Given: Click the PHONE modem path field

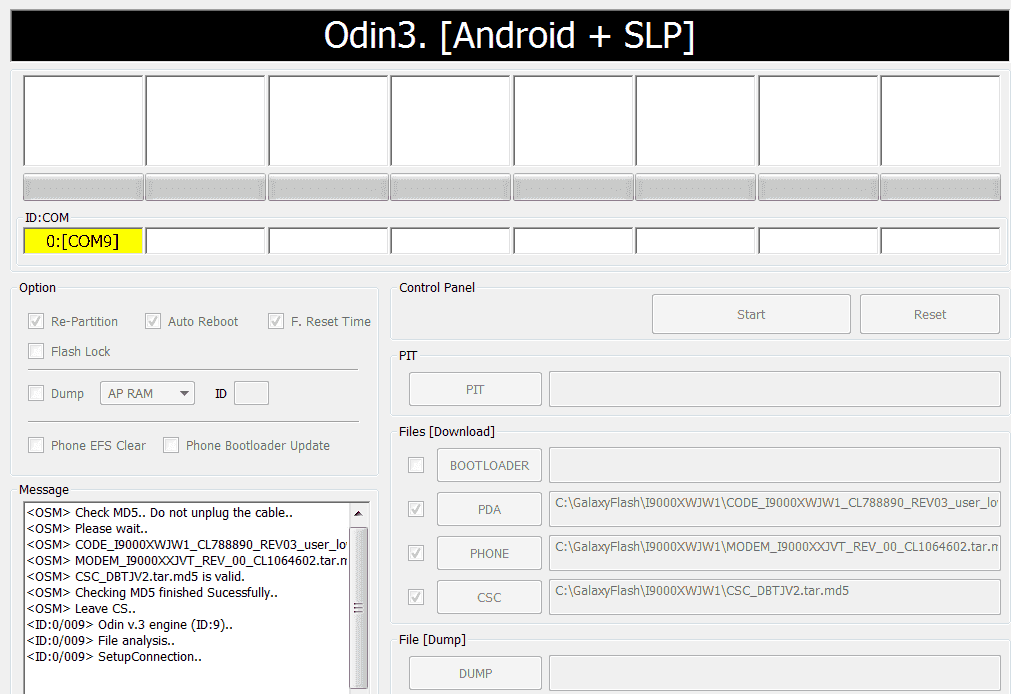Looking at the screenshot, I should tap(774, 553).
